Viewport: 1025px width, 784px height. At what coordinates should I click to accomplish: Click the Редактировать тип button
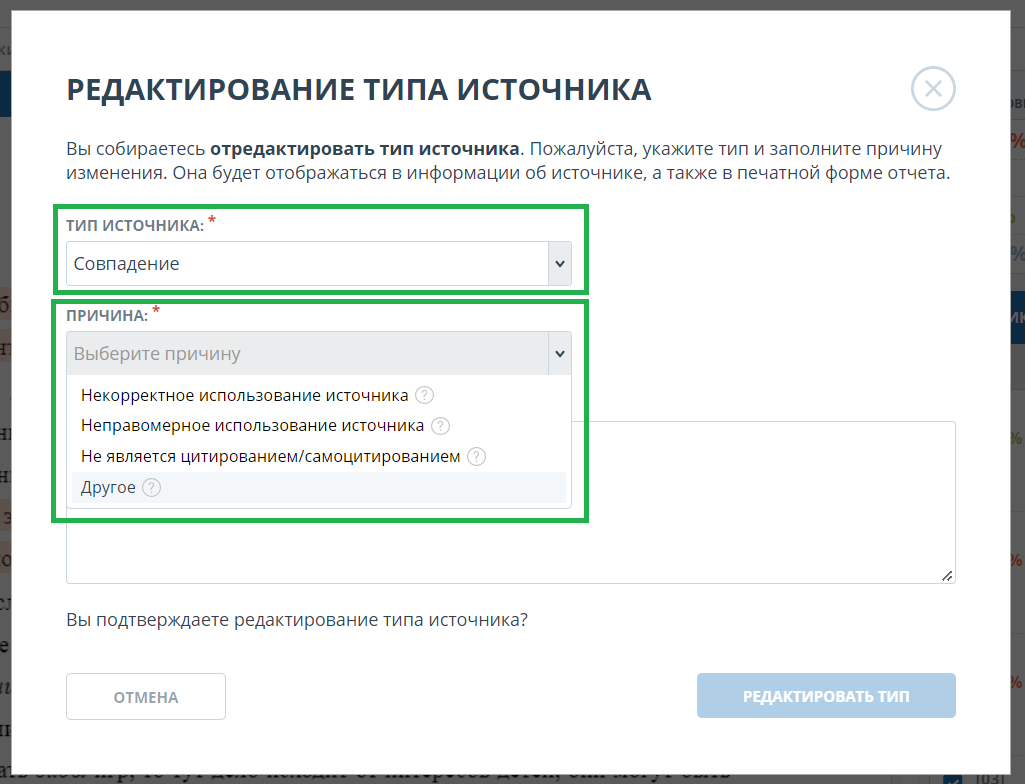point(826,697)
